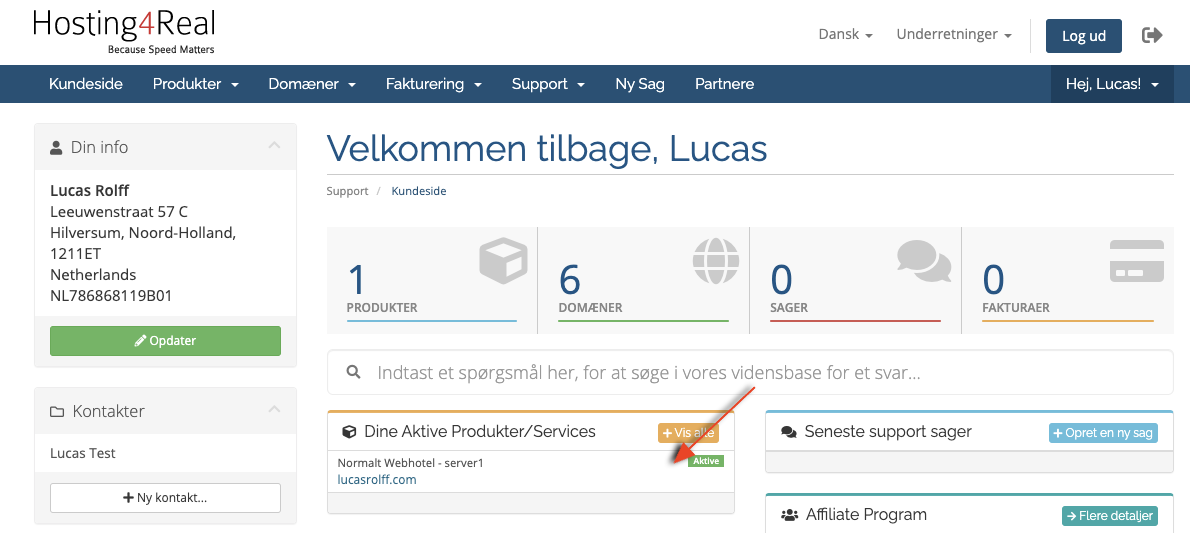Click the chat bubbles icon in Sager tile

[924, 263]
